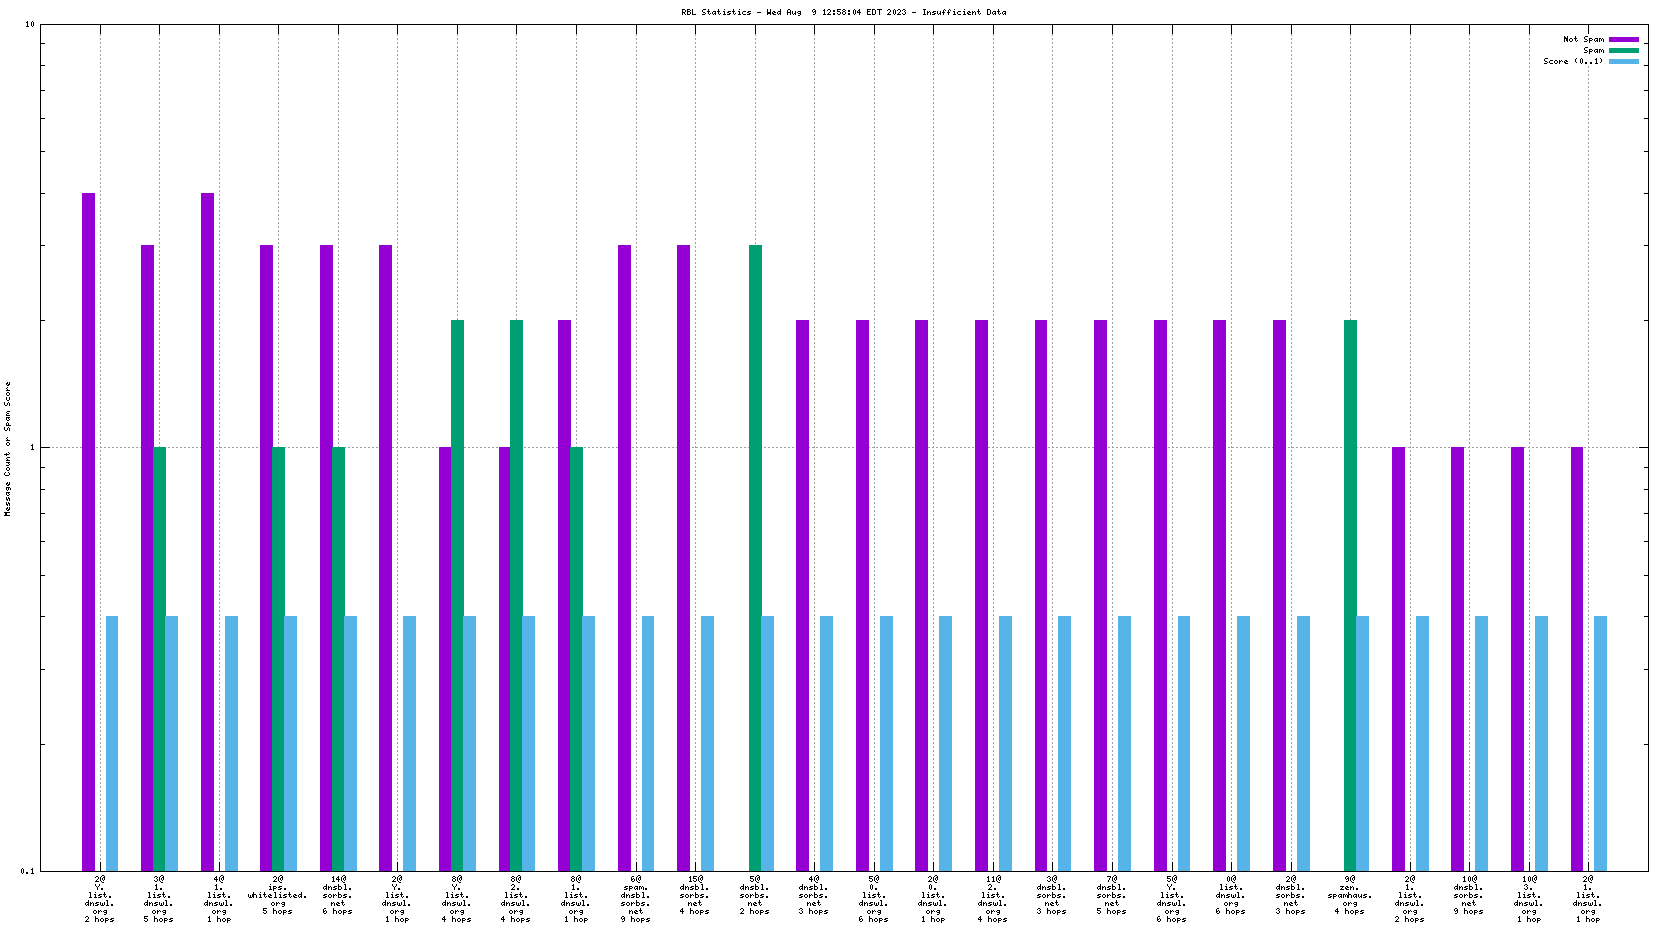1664x936 pixels.
Task: Click the green bar for ips.whitelisted.org
Action: (278, 658)
